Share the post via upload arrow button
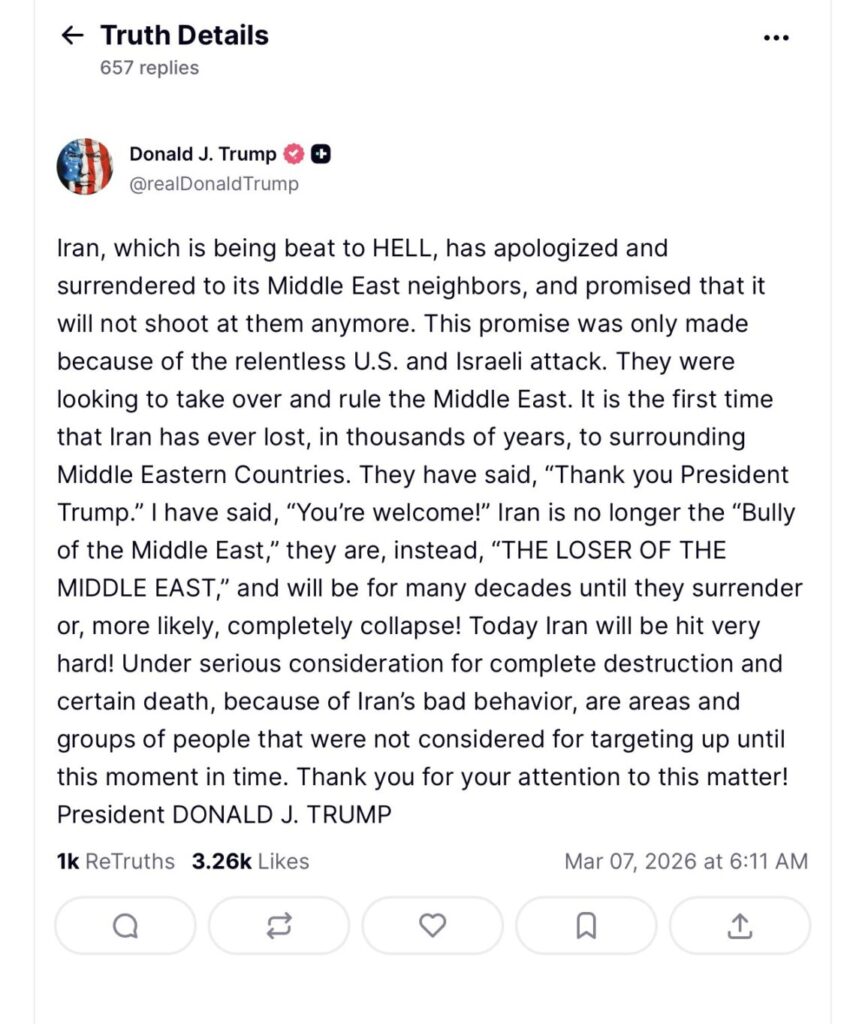856x1024 pixels. point(740,926)
